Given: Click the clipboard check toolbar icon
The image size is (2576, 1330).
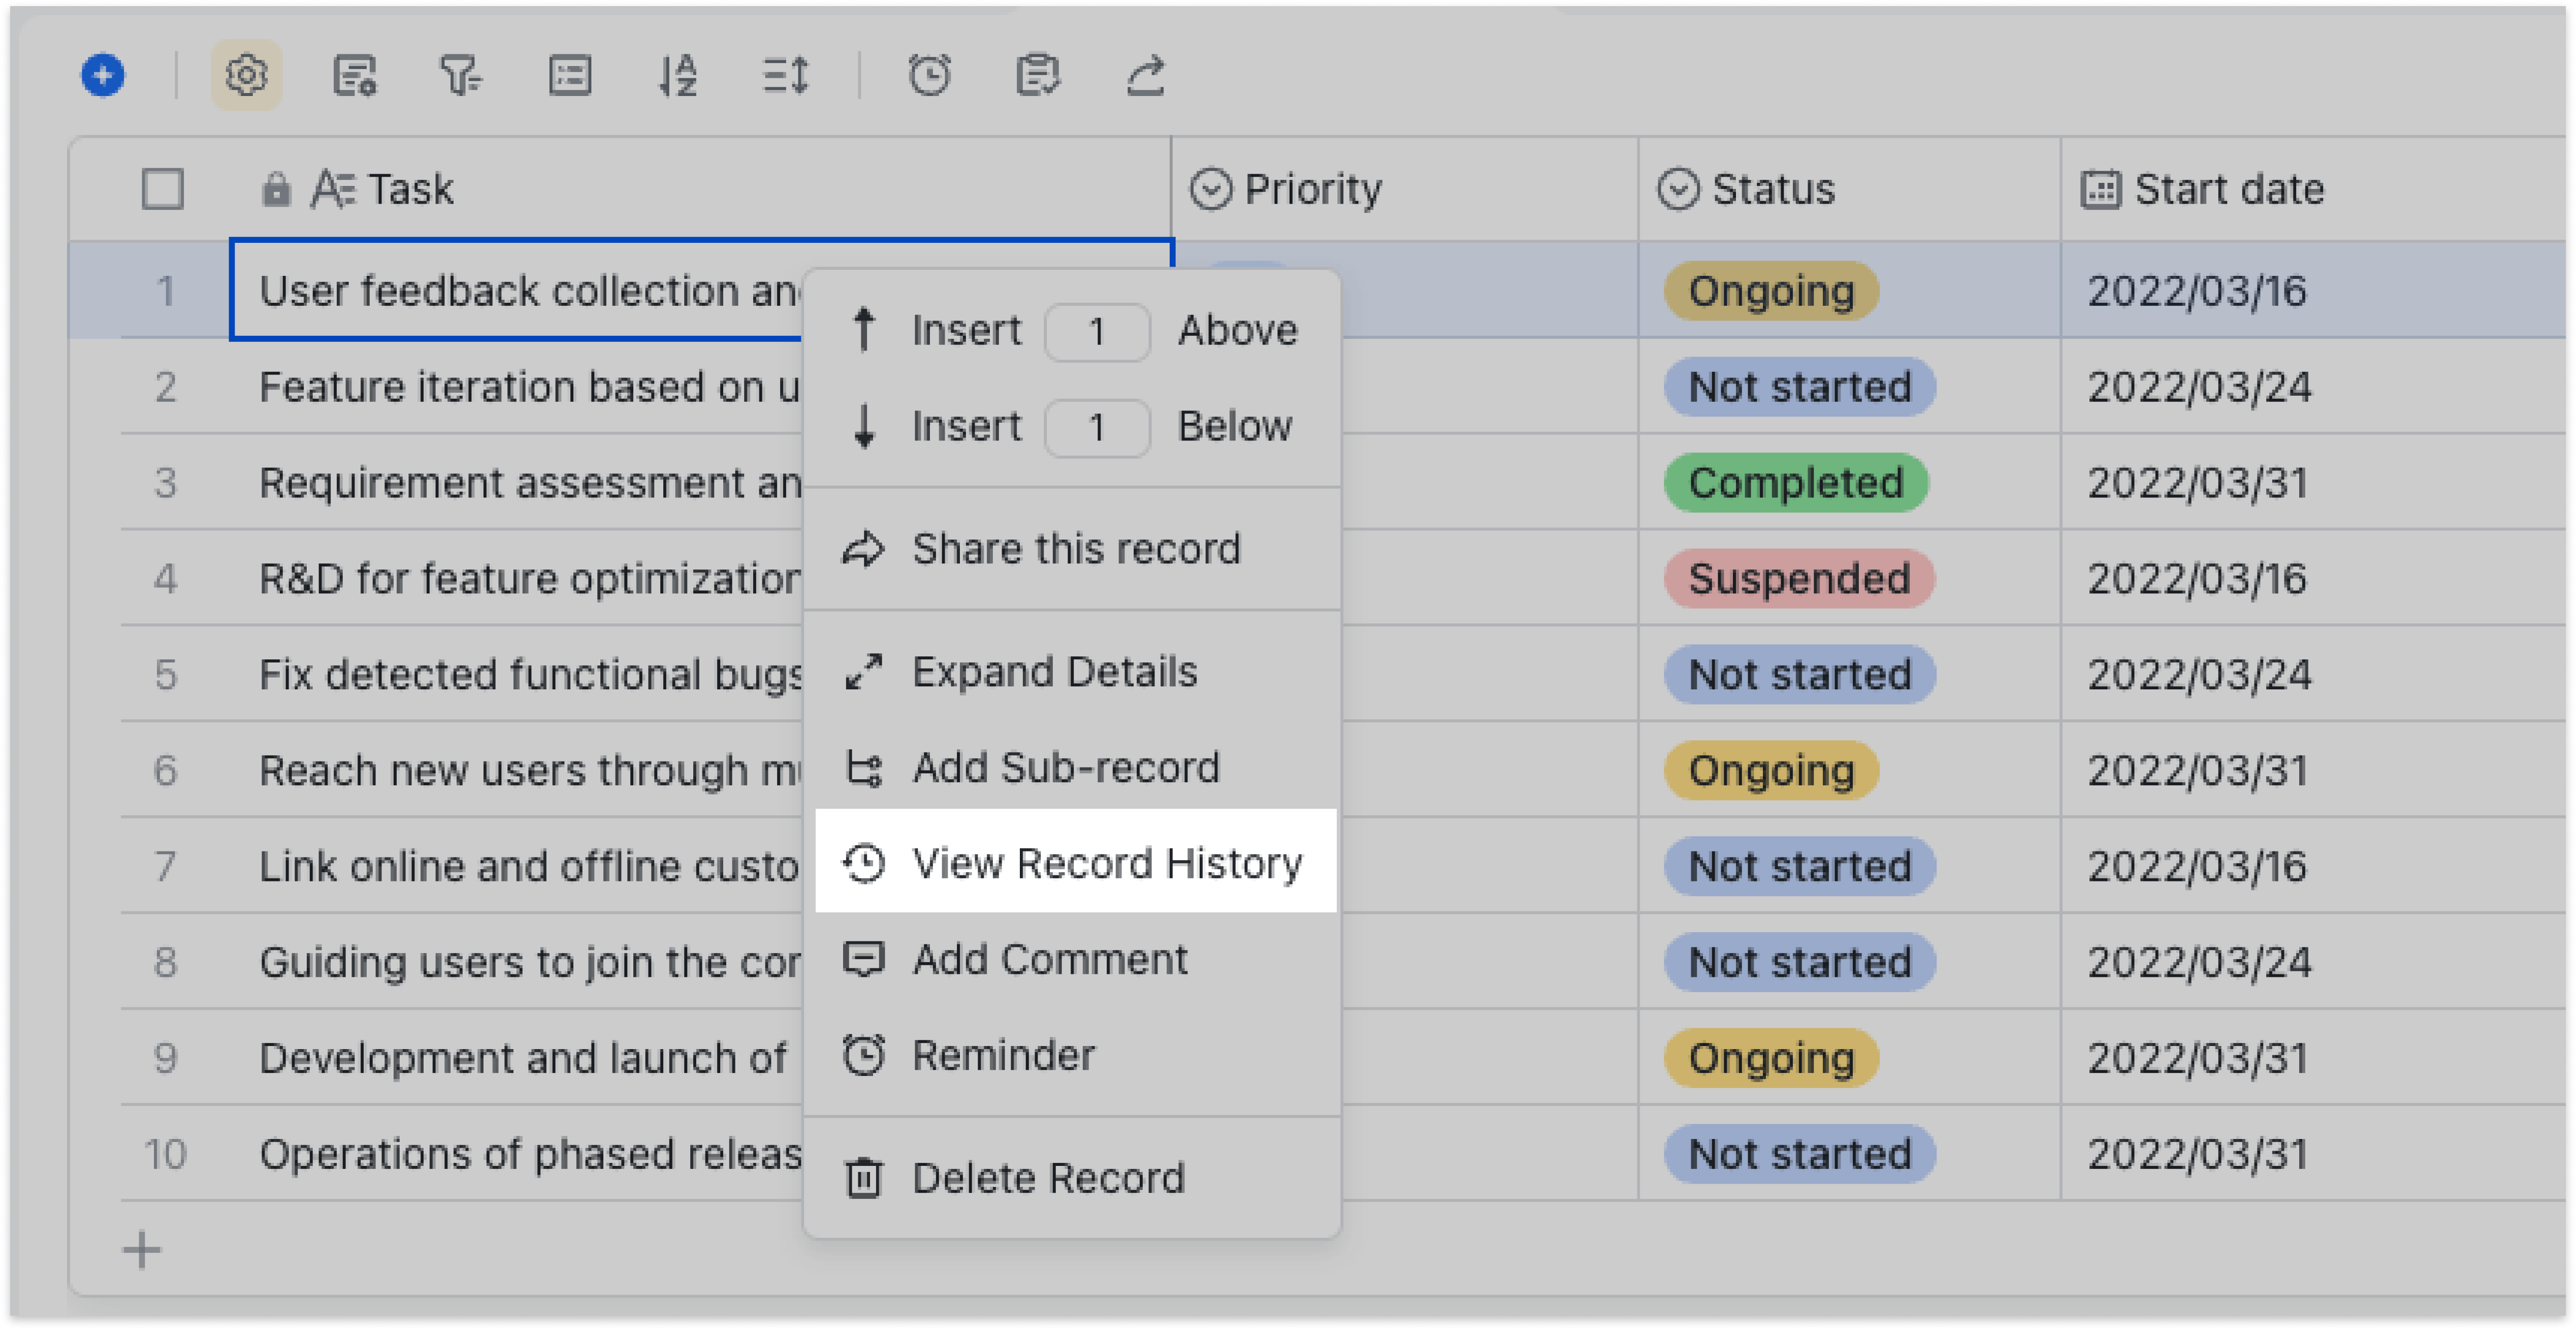Looking at the screenshot, I should (1038, 76).
